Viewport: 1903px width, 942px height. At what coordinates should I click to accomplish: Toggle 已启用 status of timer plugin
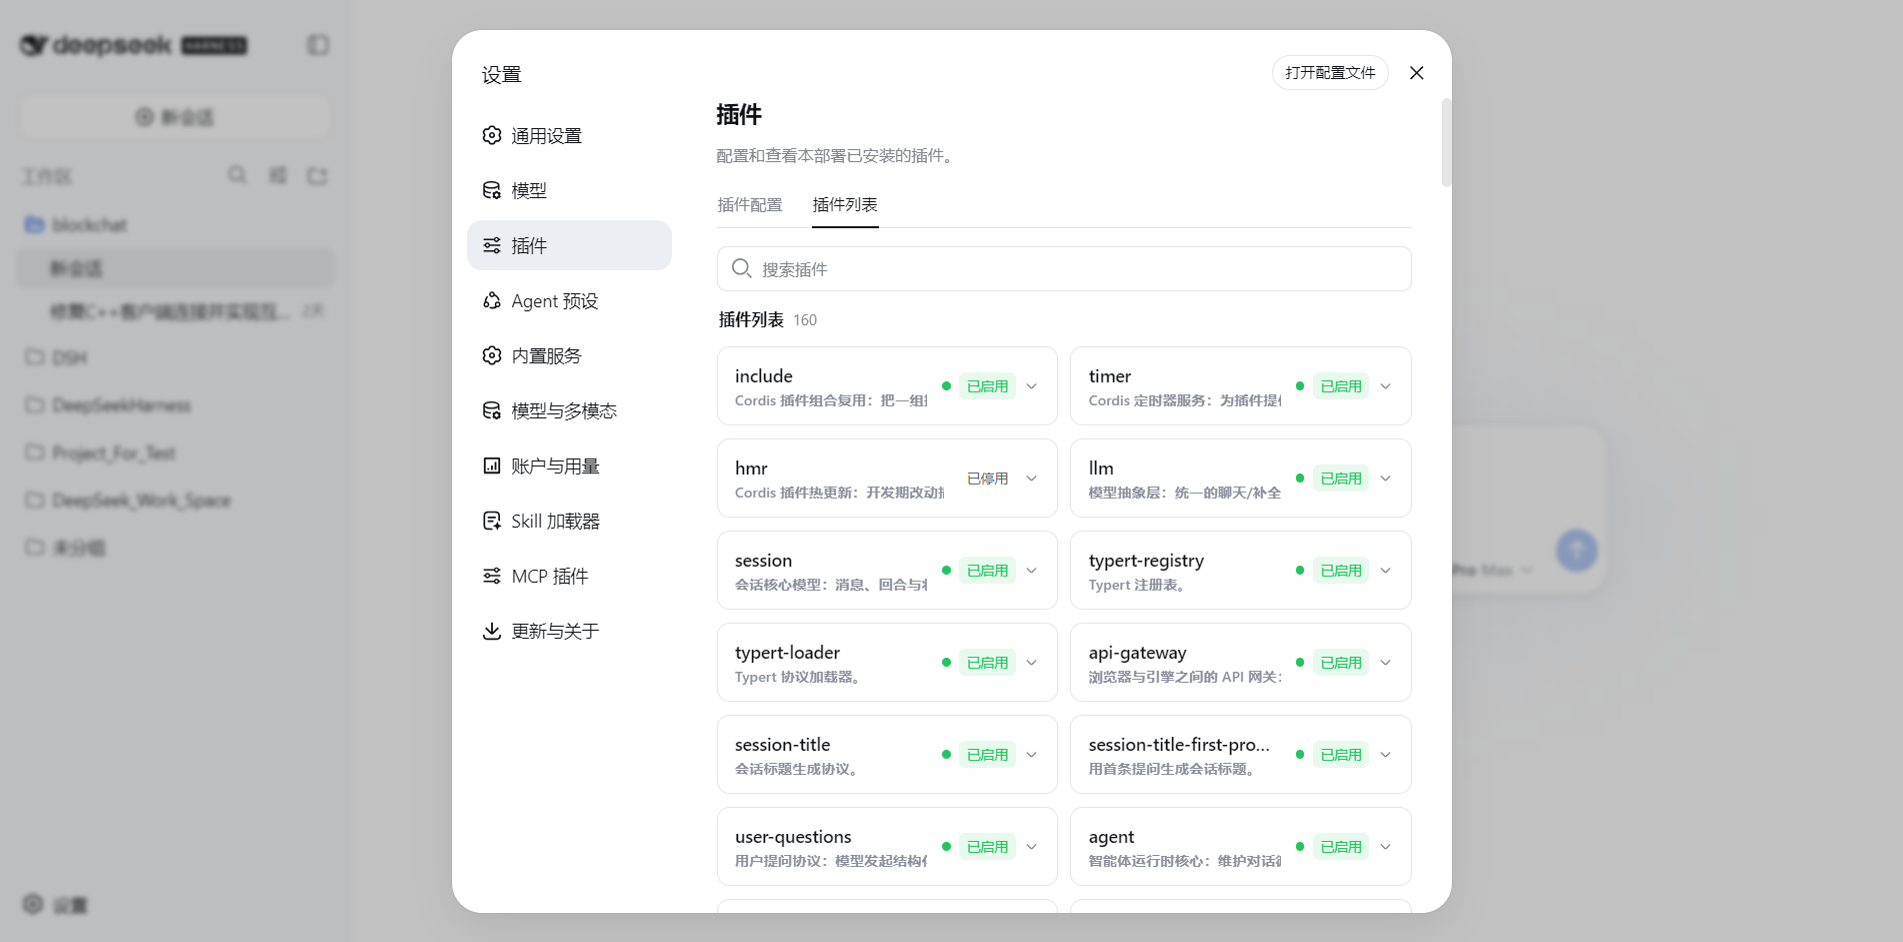(x=1341, y=386)
